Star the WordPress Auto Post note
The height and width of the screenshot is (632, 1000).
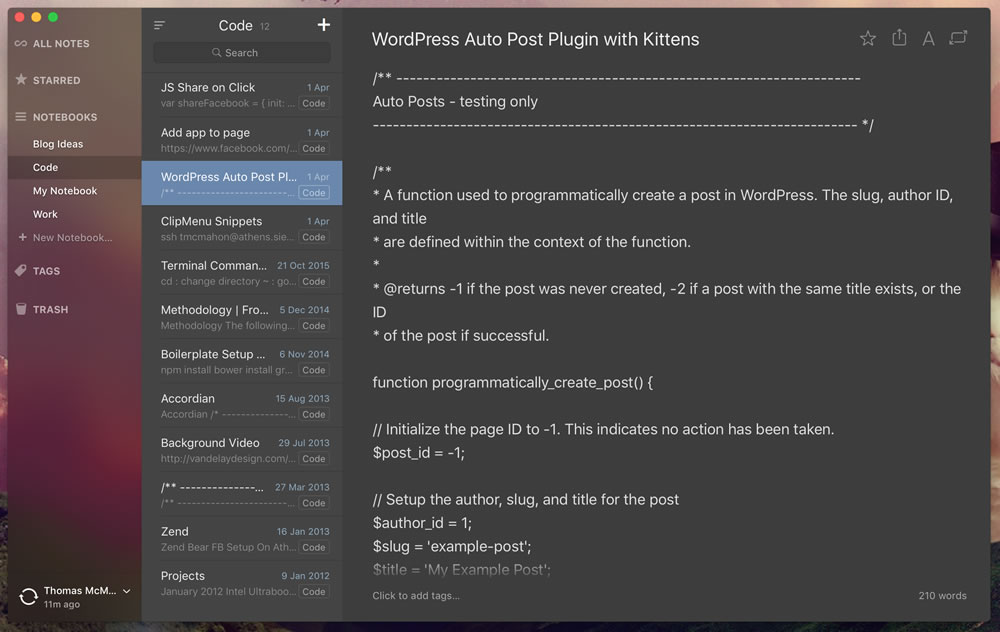coord(867,38)
